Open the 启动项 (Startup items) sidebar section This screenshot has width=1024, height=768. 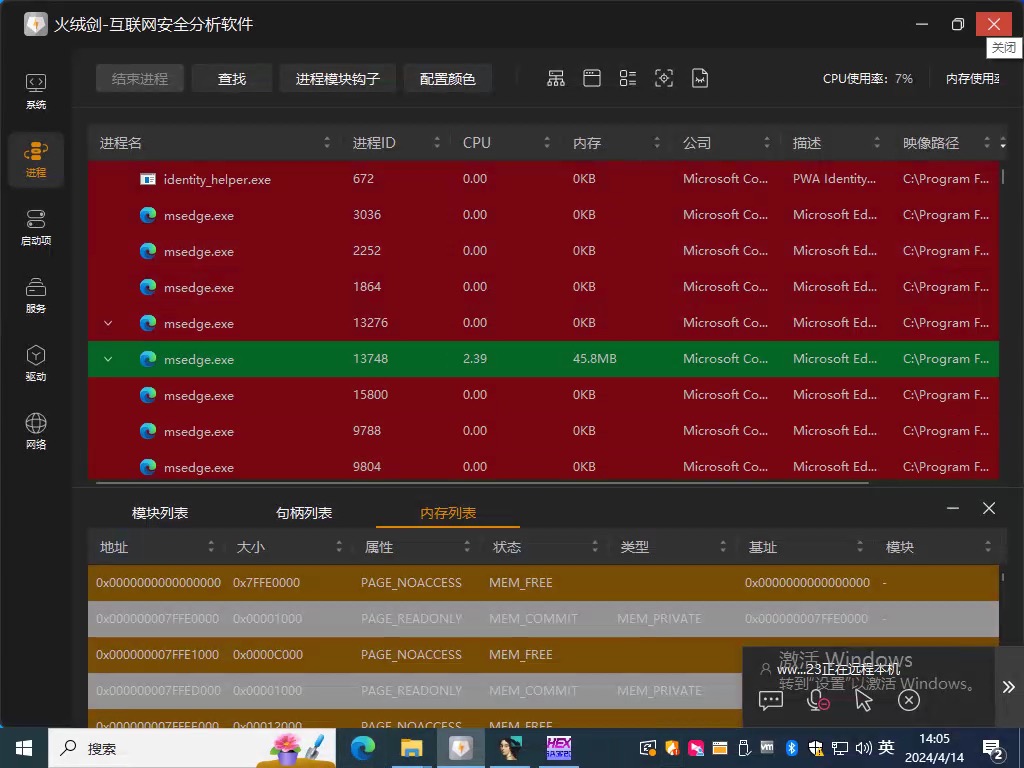pyautogui.click(x=36, y=227)
